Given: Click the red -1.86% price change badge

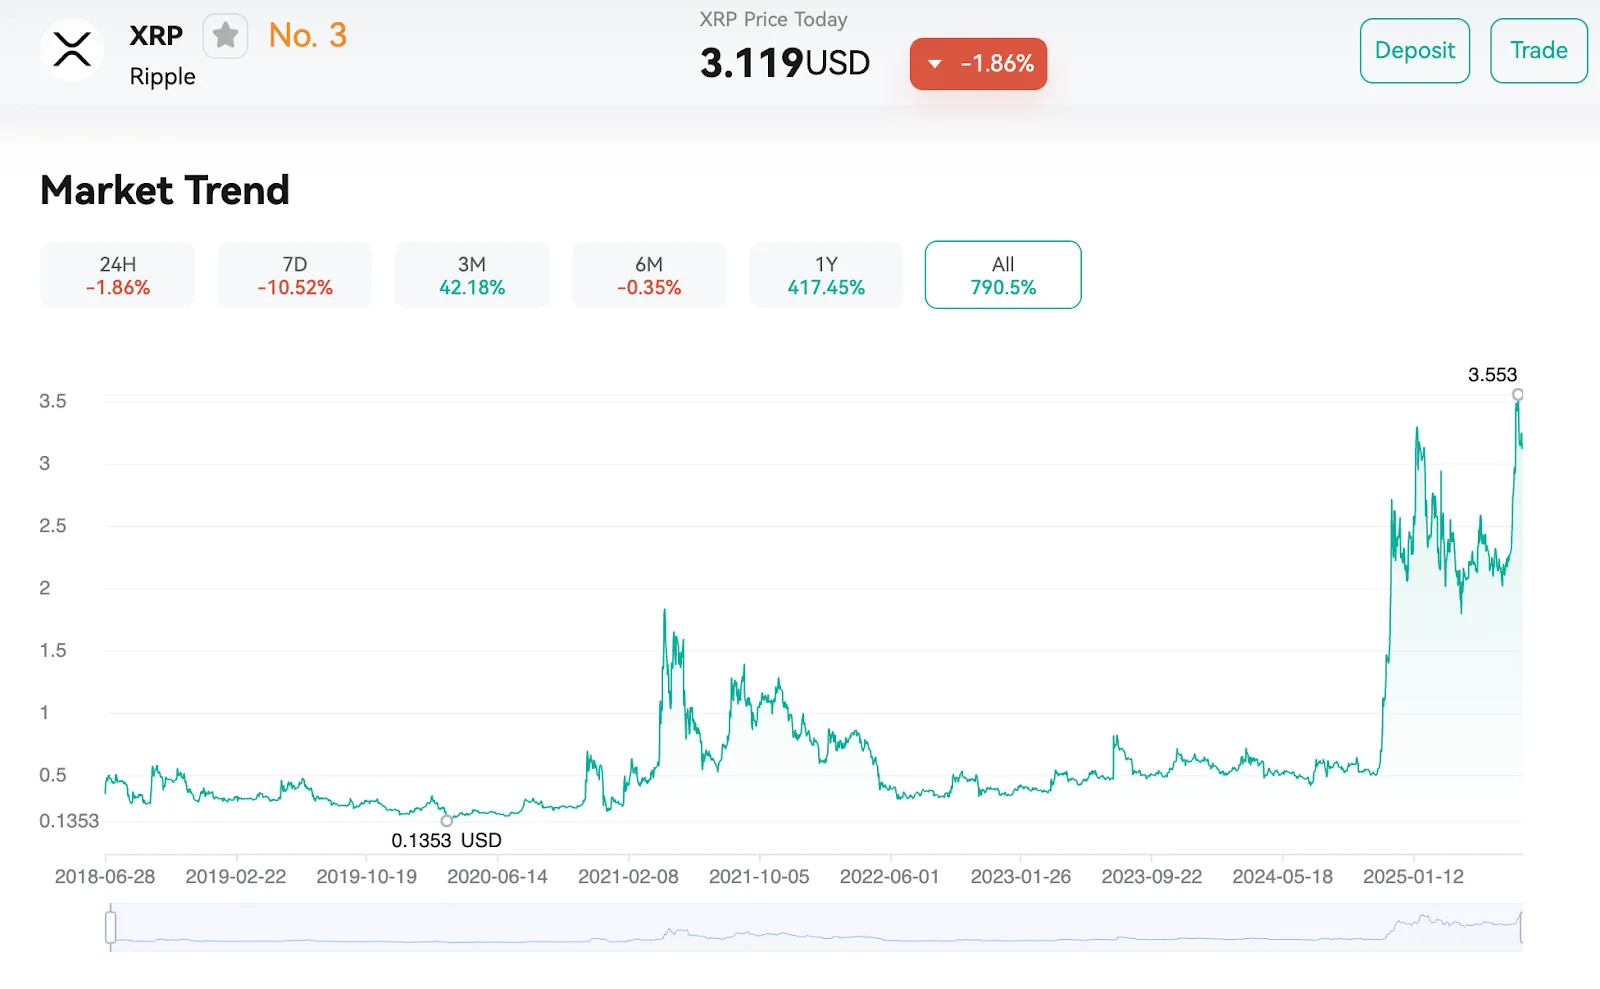Looking at the screenshot, I should (x=978, y=64).
